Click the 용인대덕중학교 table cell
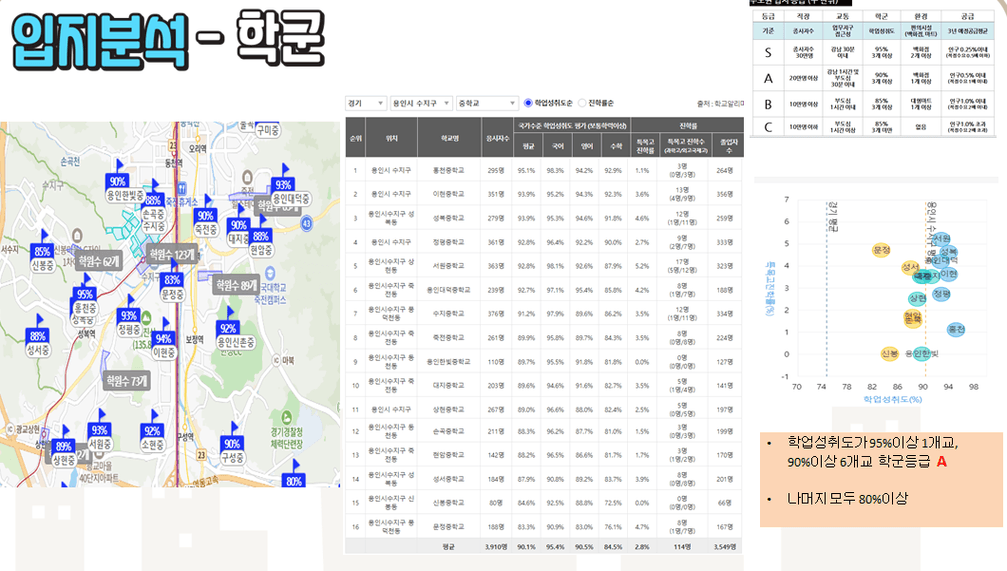Screen dimensions: 1007x571 click(448, 290)
